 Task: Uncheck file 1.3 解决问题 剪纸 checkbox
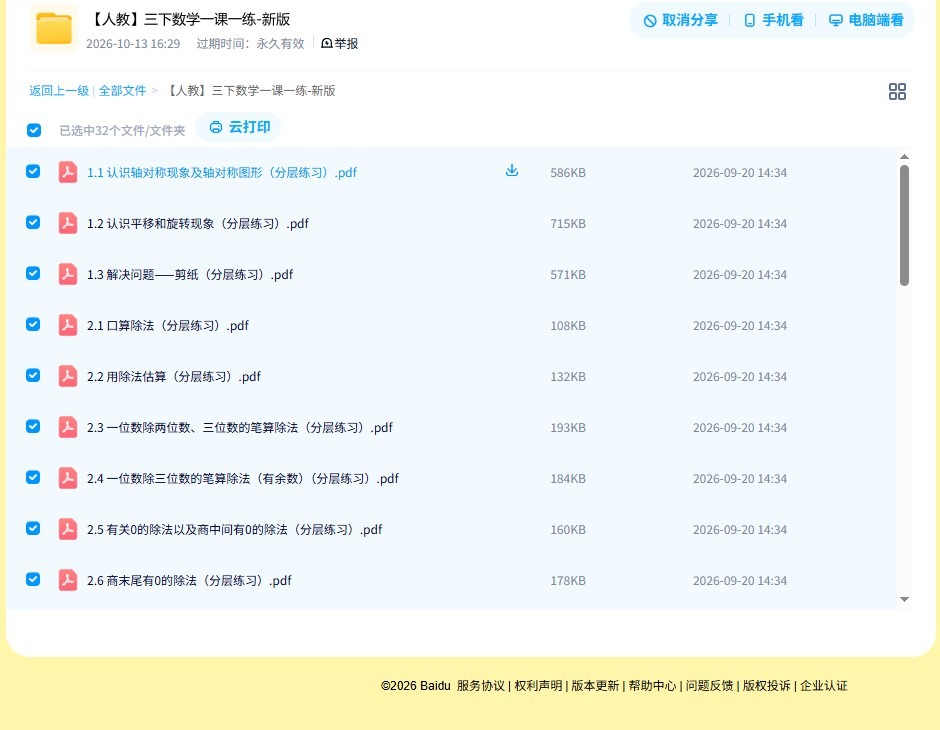click(33, 273)
